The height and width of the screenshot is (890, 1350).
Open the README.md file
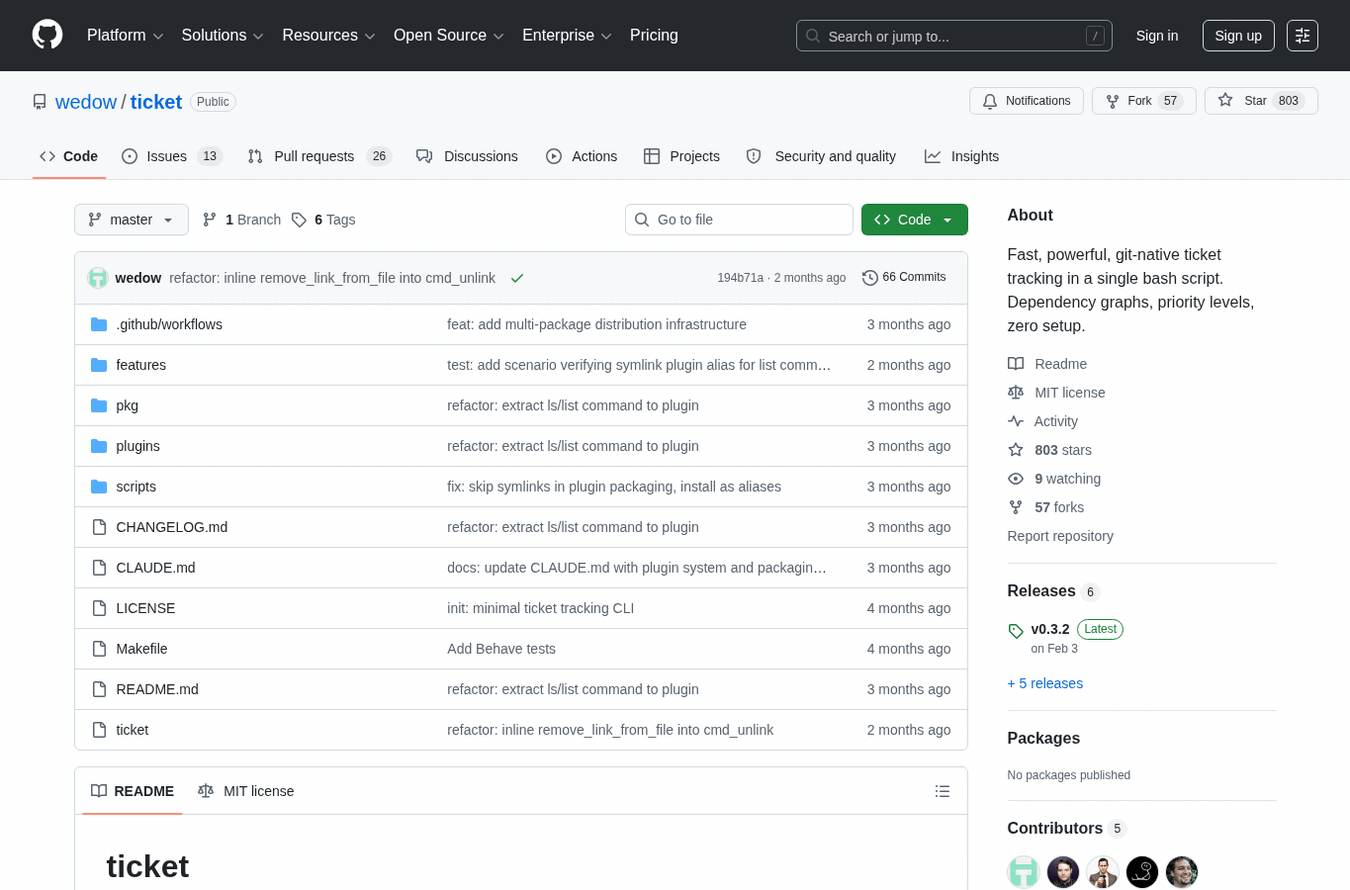point(157,689)
